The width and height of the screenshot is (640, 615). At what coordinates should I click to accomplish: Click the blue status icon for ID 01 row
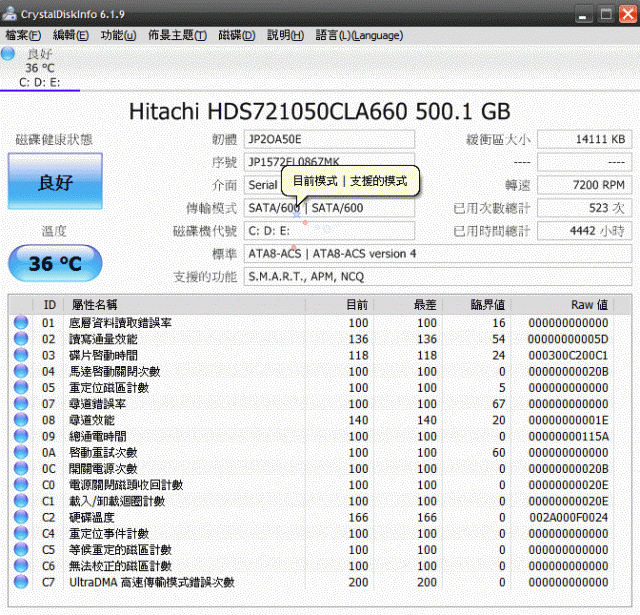pyautogui.click(x=21, y=323)
